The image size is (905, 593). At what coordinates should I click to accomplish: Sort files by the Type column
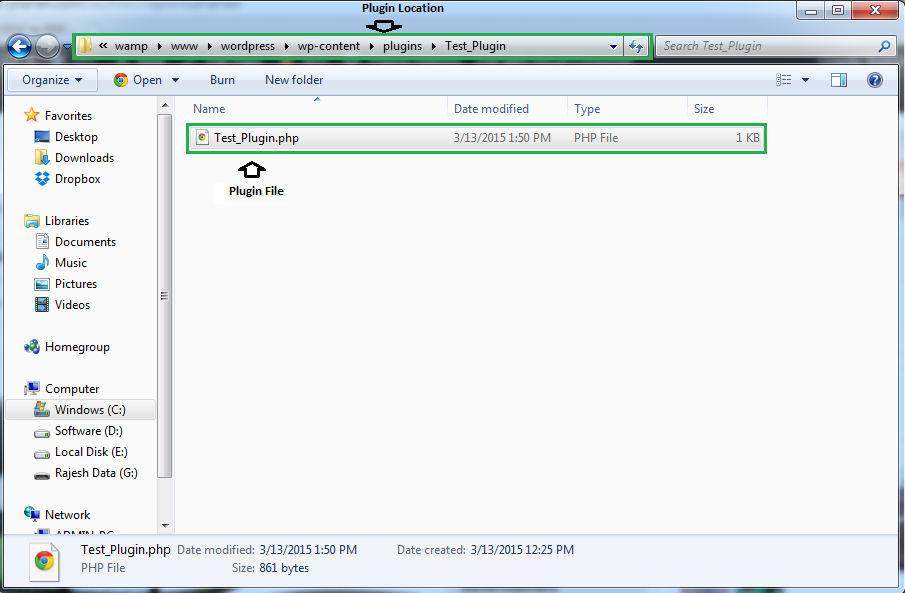(x=587, y=109)
